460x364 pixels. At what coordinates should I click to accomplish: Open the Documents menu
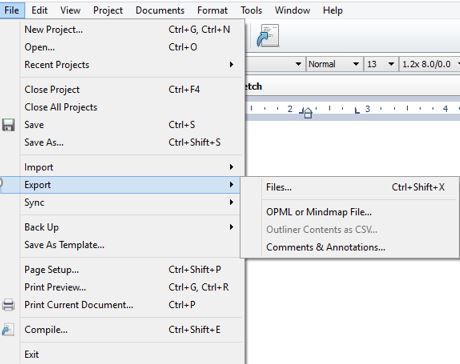pyautogui.click(x=160, y=10)
